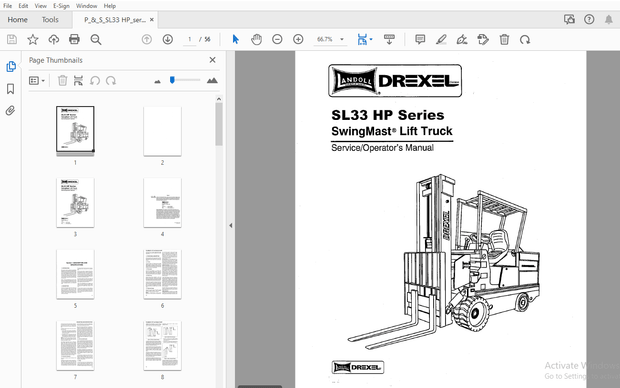The width and height of the screenshot is (620, 388).
Task: Rotate thumbnails counterclockwise
Action: pos(95,81)
